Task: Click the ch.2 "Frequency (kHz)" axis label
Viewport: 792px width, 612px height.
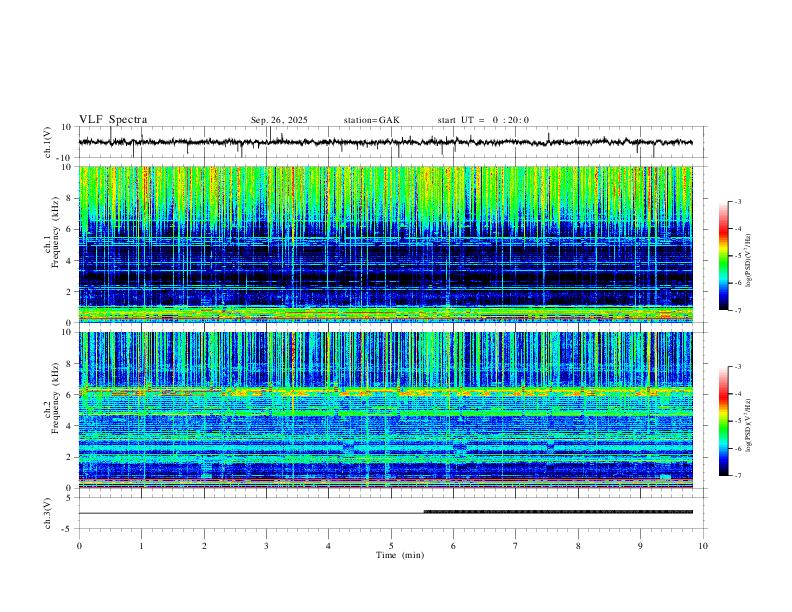Action: click(x=55, y=398)
